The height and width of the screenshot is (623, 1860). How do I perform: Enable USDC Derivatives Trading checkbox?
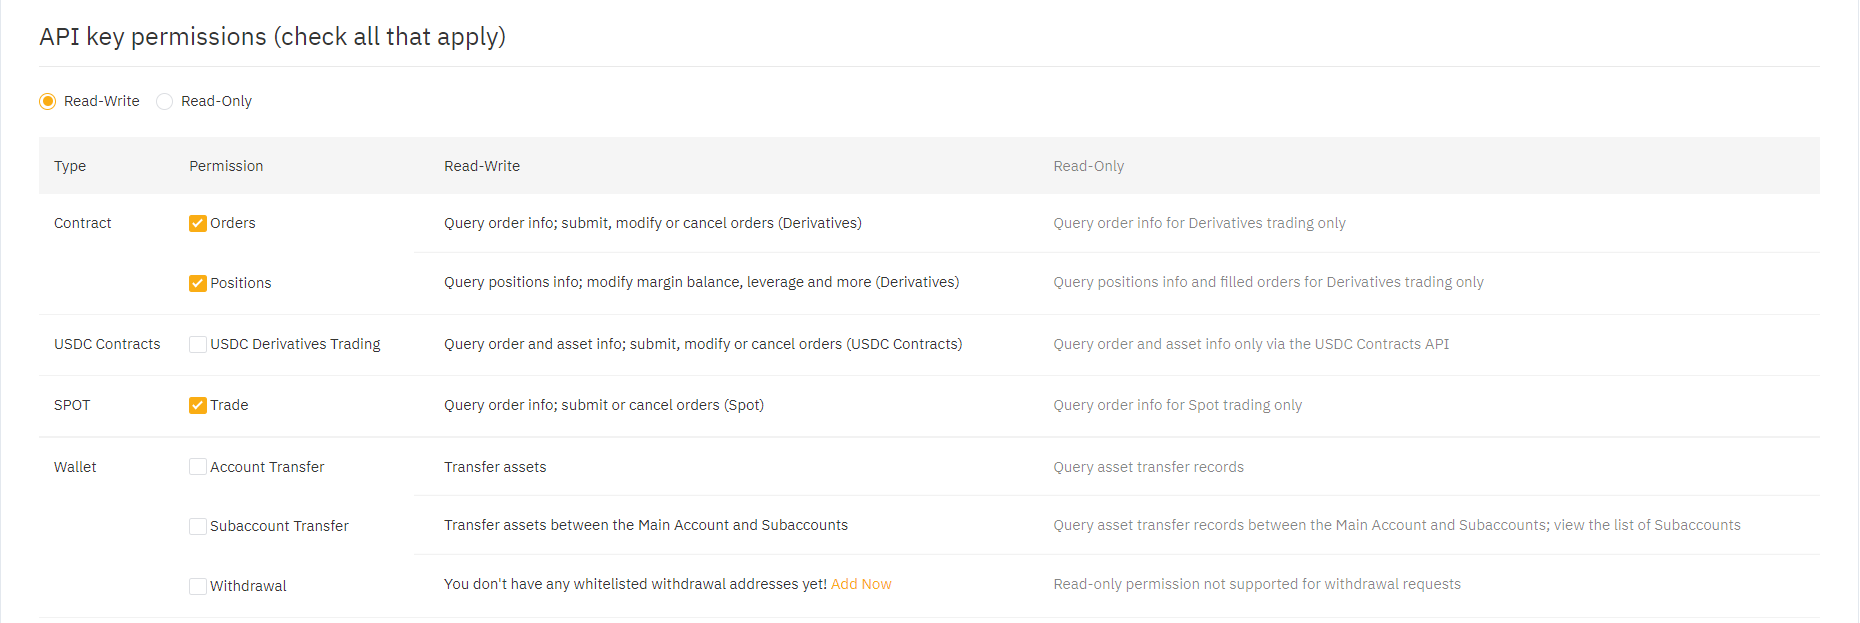(x=198, y=344)
